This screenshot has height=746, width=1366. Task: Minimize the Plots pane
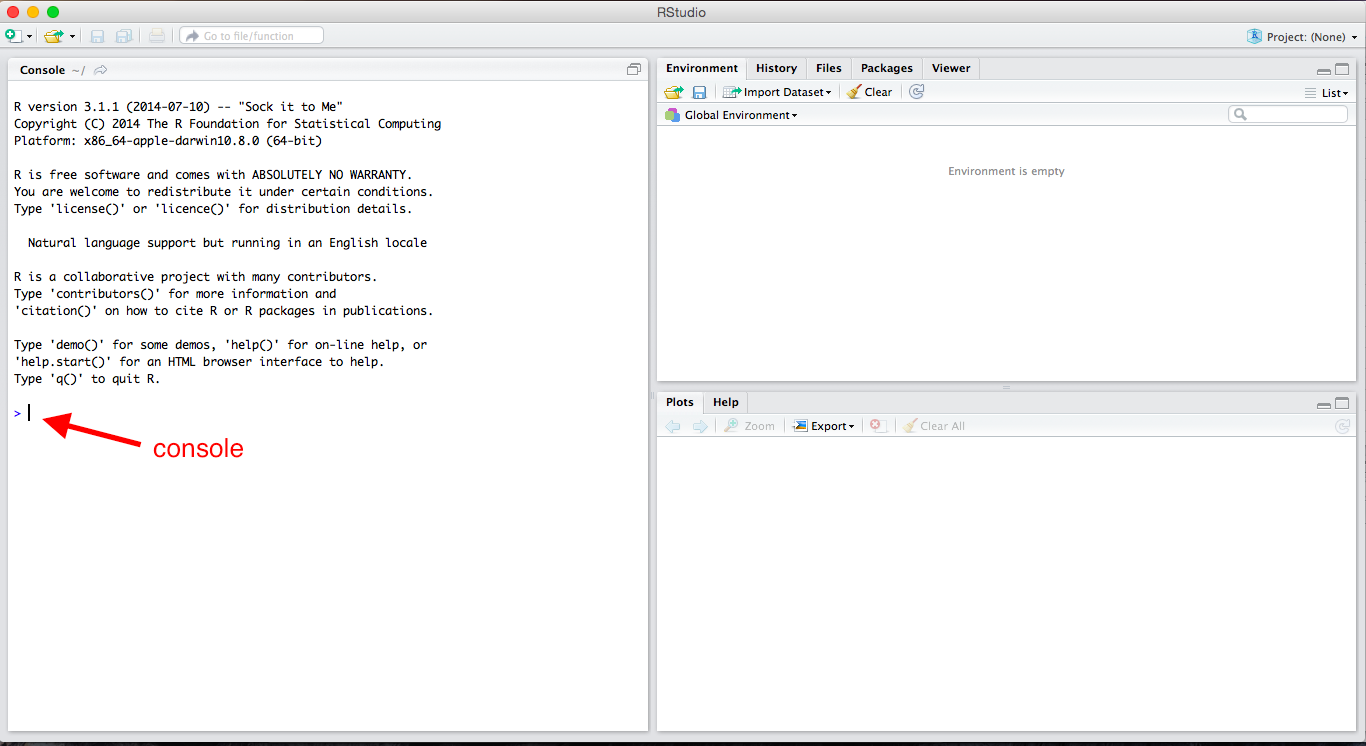pos(1324,404)
